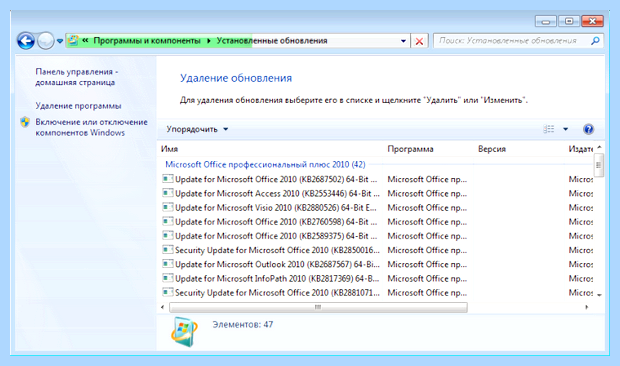Viewport: 620px width, 366px height.
Task: Open the view options dropdown arrow
Action: tap(565, 129)
